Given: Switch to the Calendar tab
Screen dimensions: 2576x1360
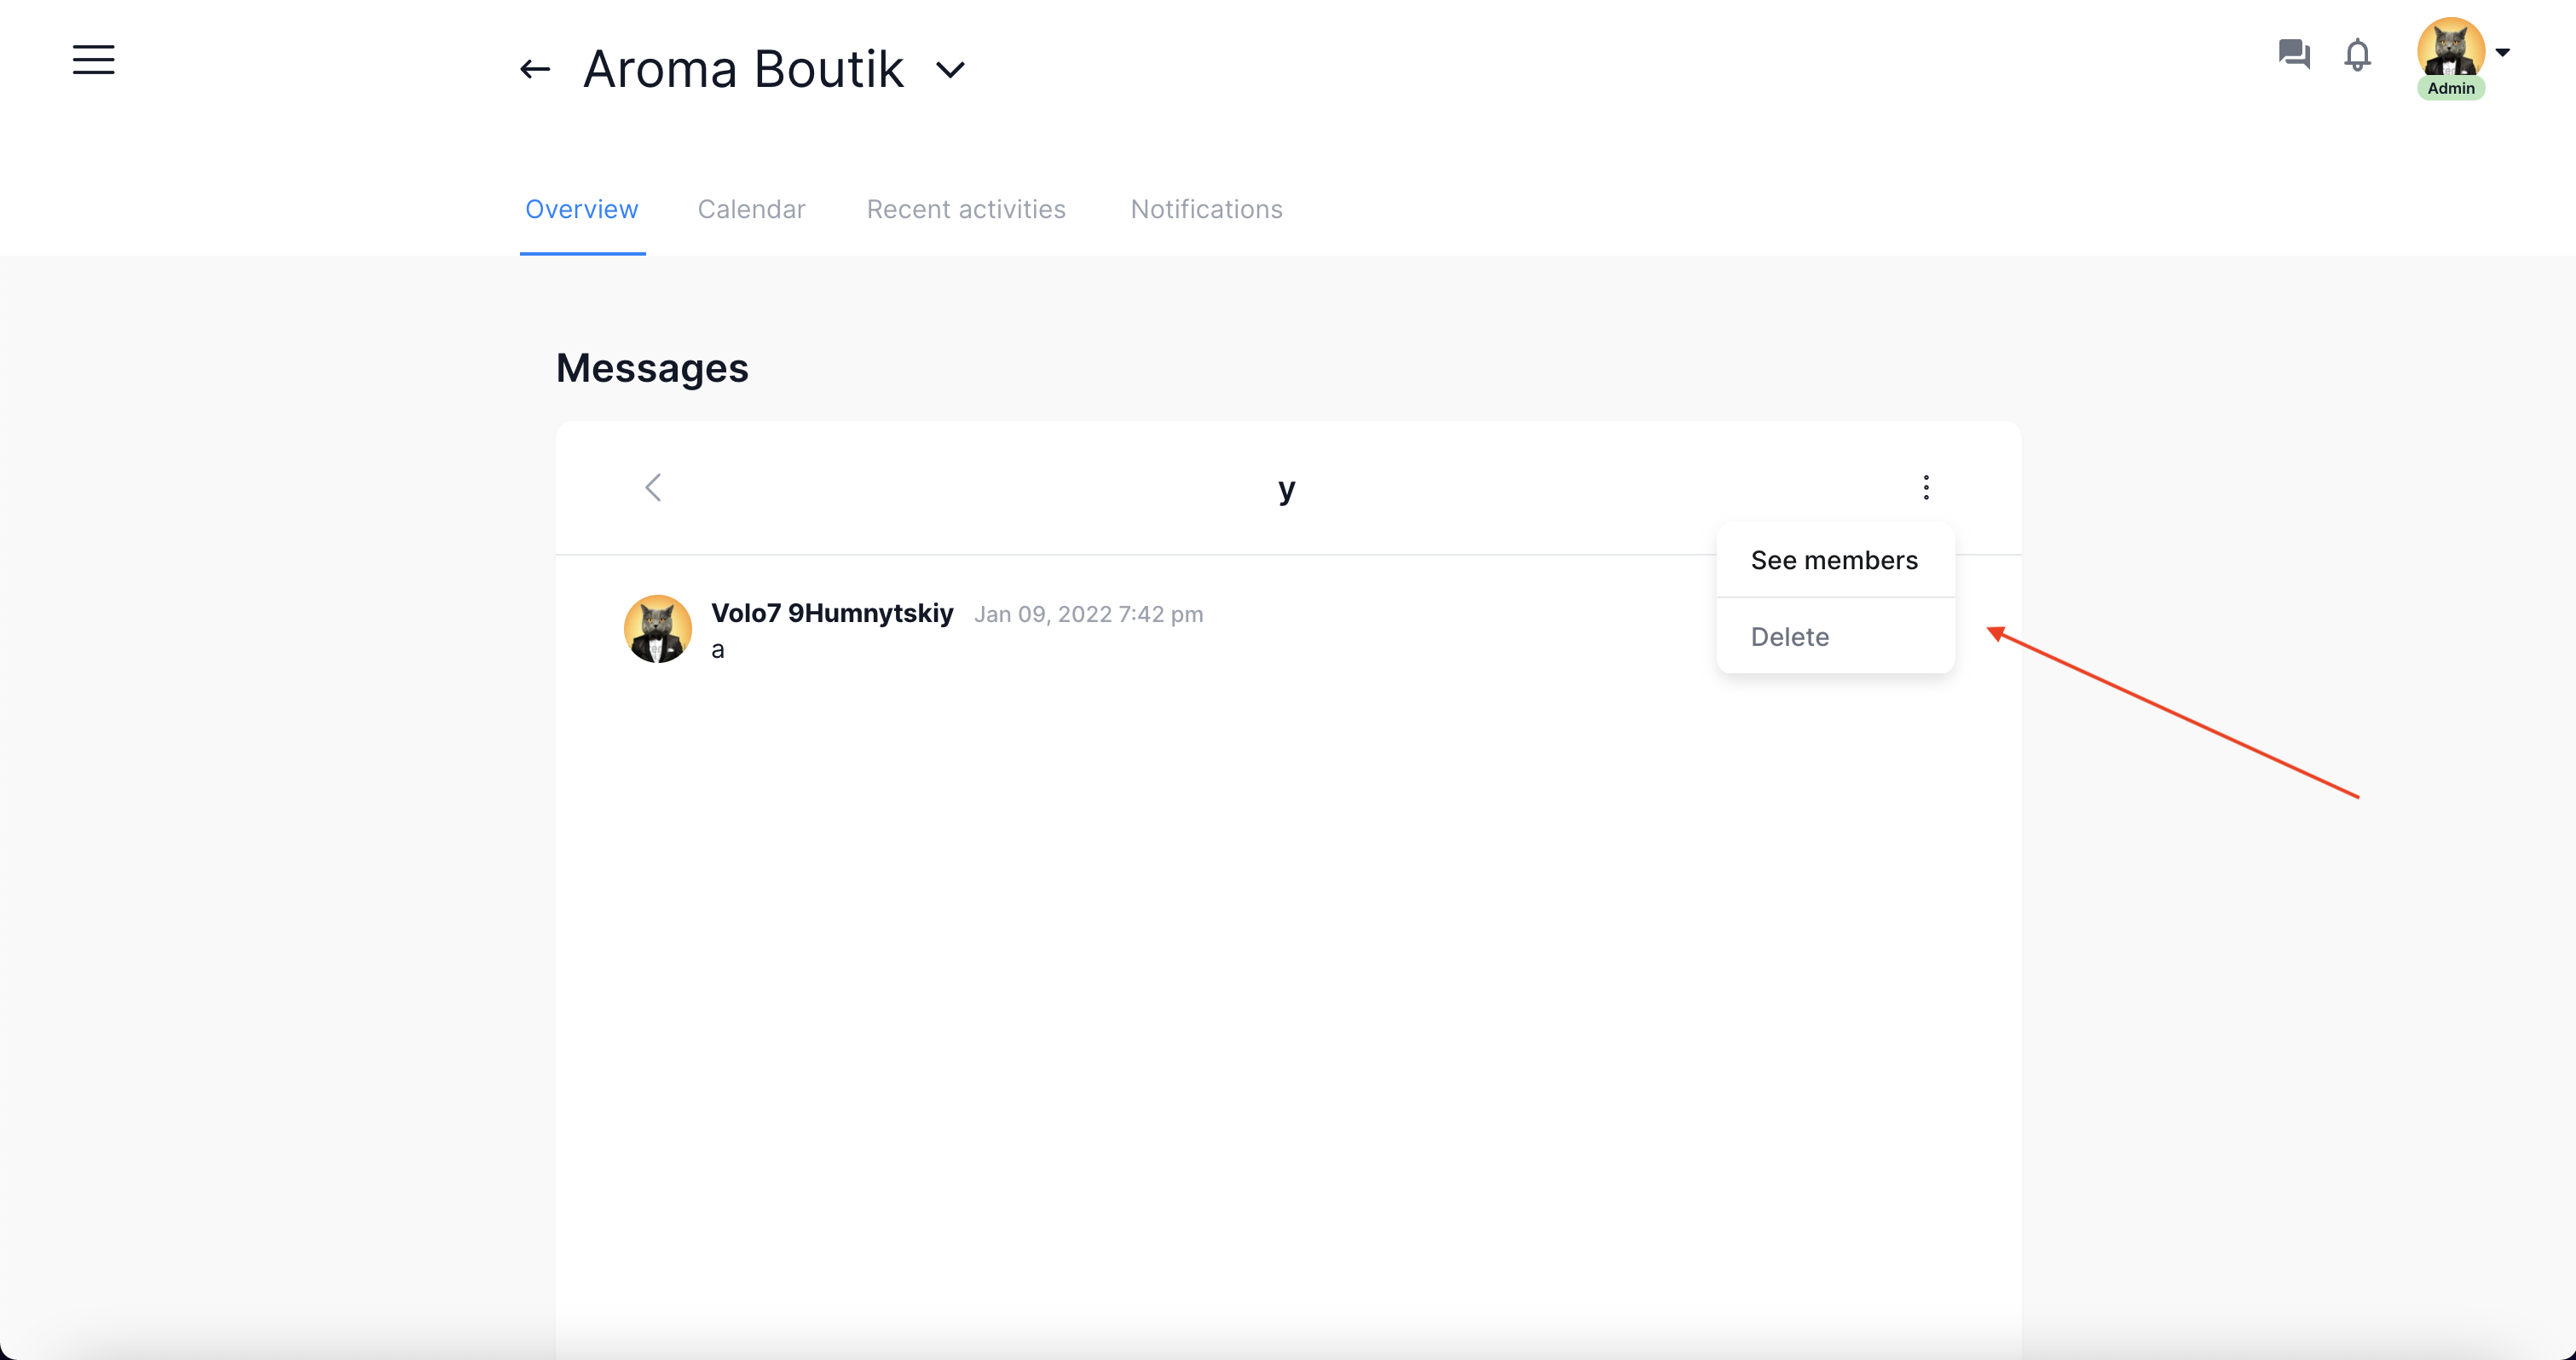Looking at the screenshot, I should click(751, 209).
